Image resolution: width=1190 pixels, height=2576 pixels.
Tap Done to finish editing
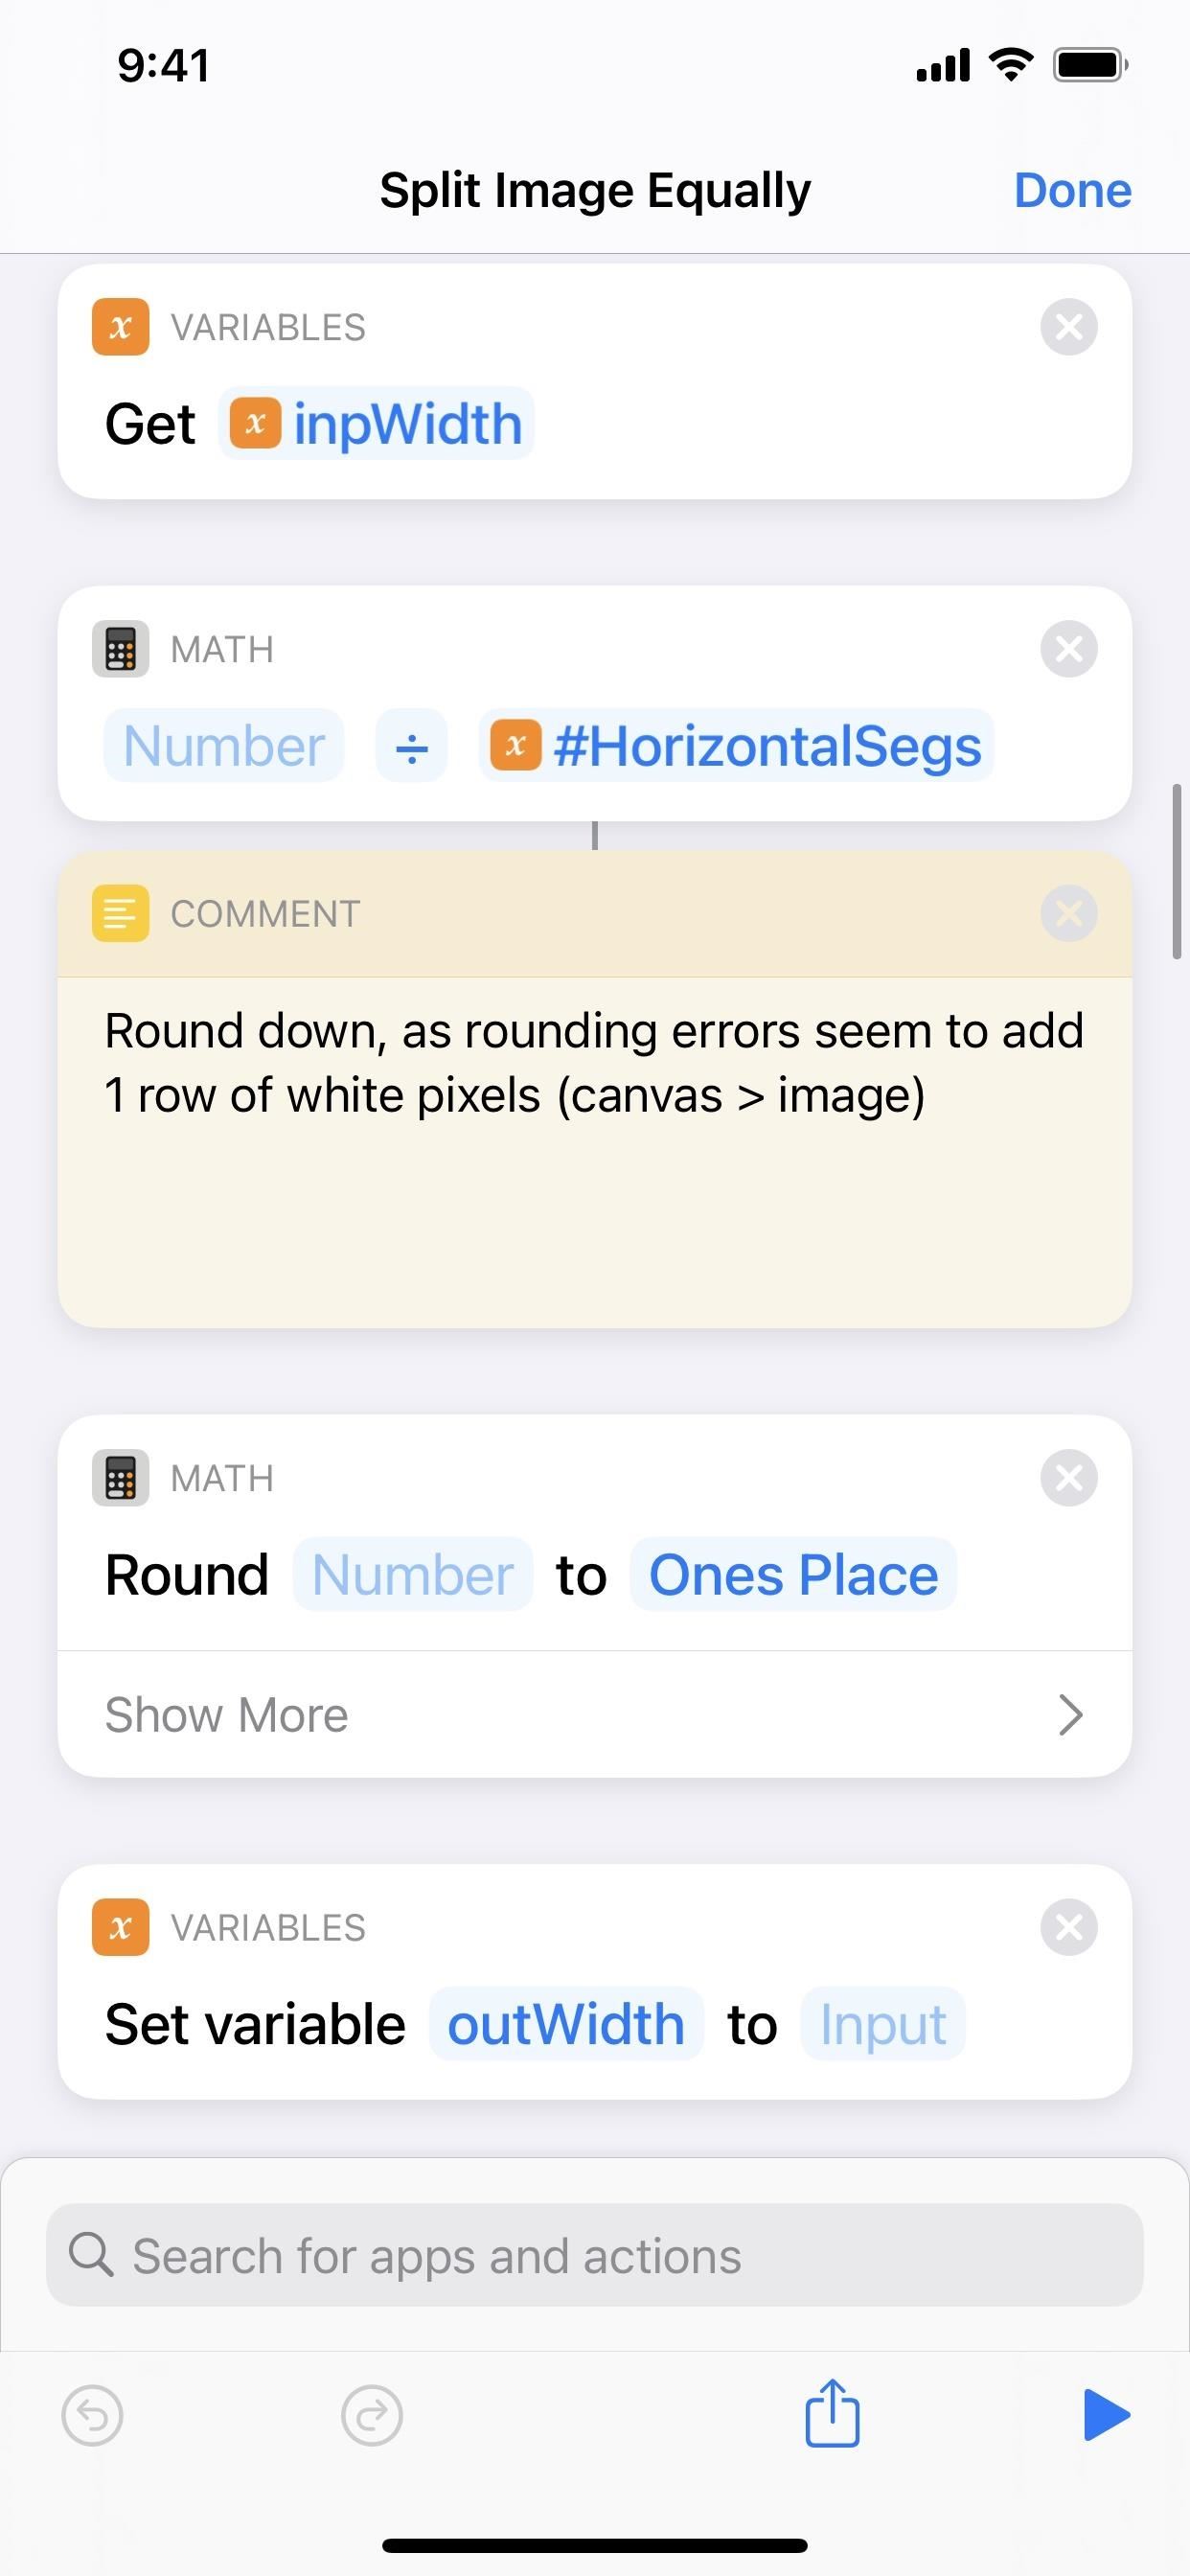[x=1072, y=190]
